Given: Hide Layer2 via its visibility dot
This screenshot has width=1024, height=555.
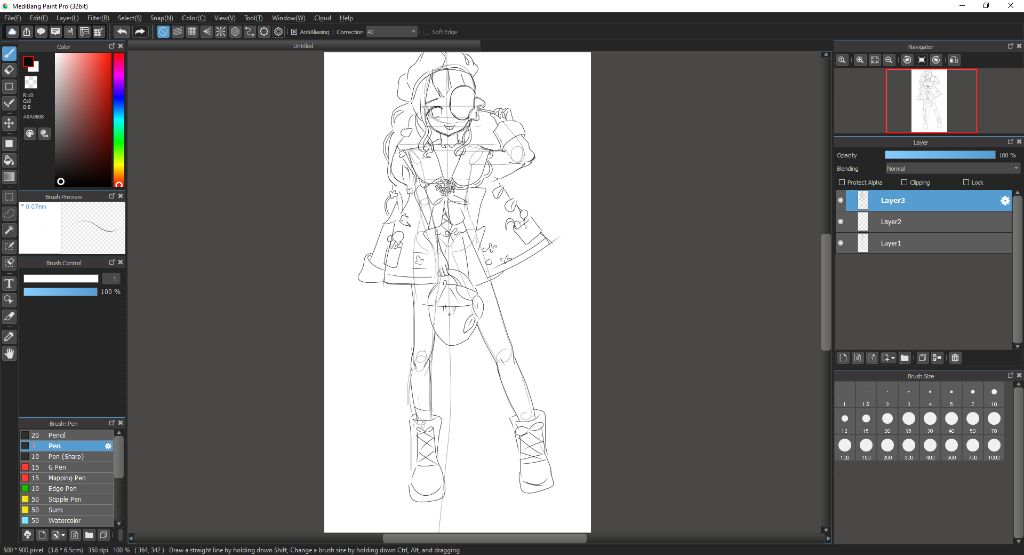Looking at the screenshot, I should 840,222.
